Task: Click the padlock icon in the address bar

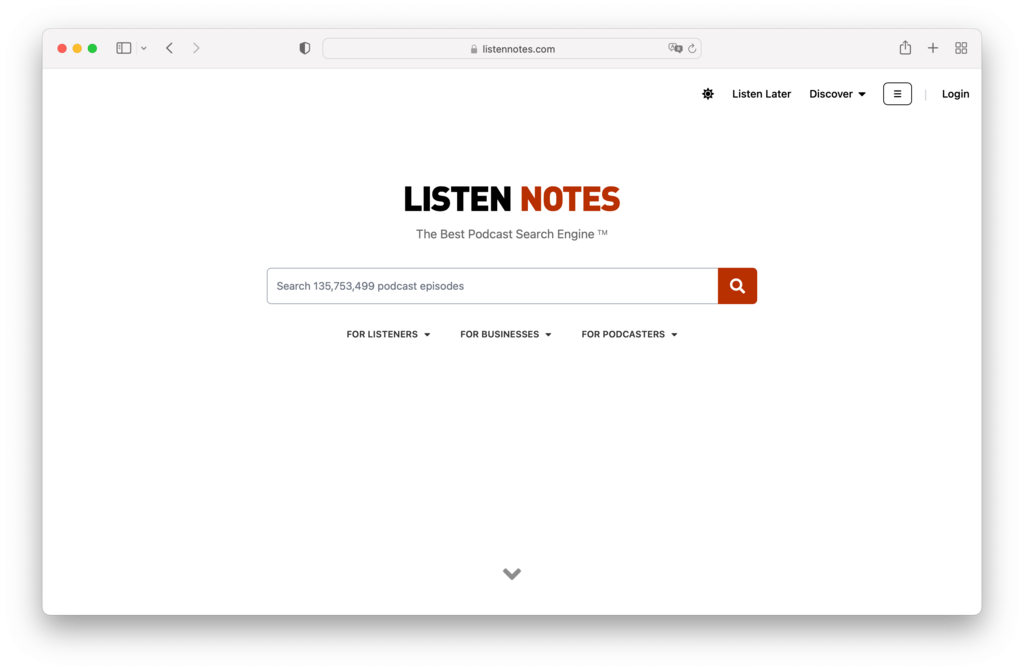Action: (x=474, y=49)
